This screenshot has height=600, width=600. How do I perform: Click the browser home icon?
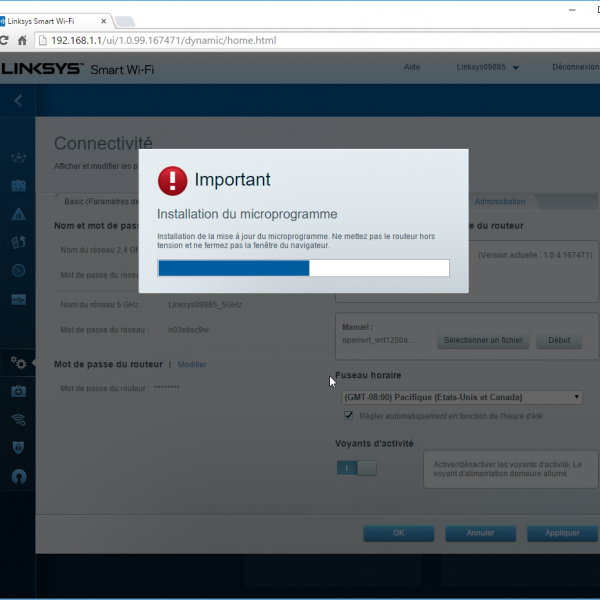tap(21, 41)
